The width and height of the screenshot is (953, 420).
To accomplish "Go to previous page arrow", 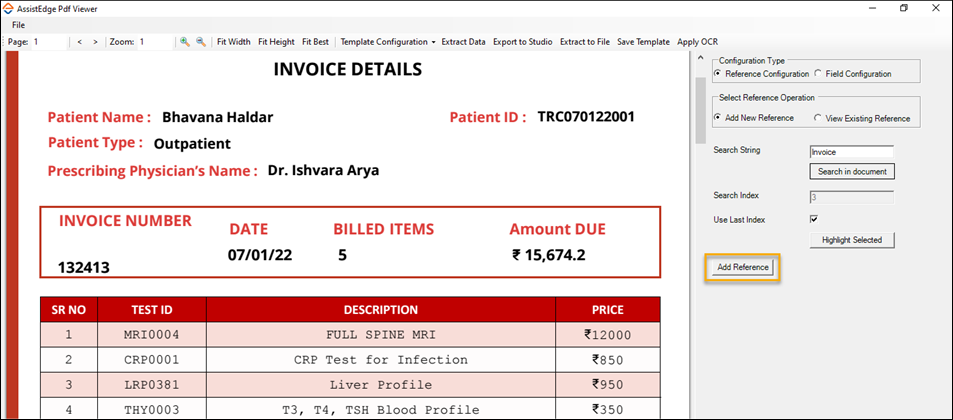I will coord(80,42).
